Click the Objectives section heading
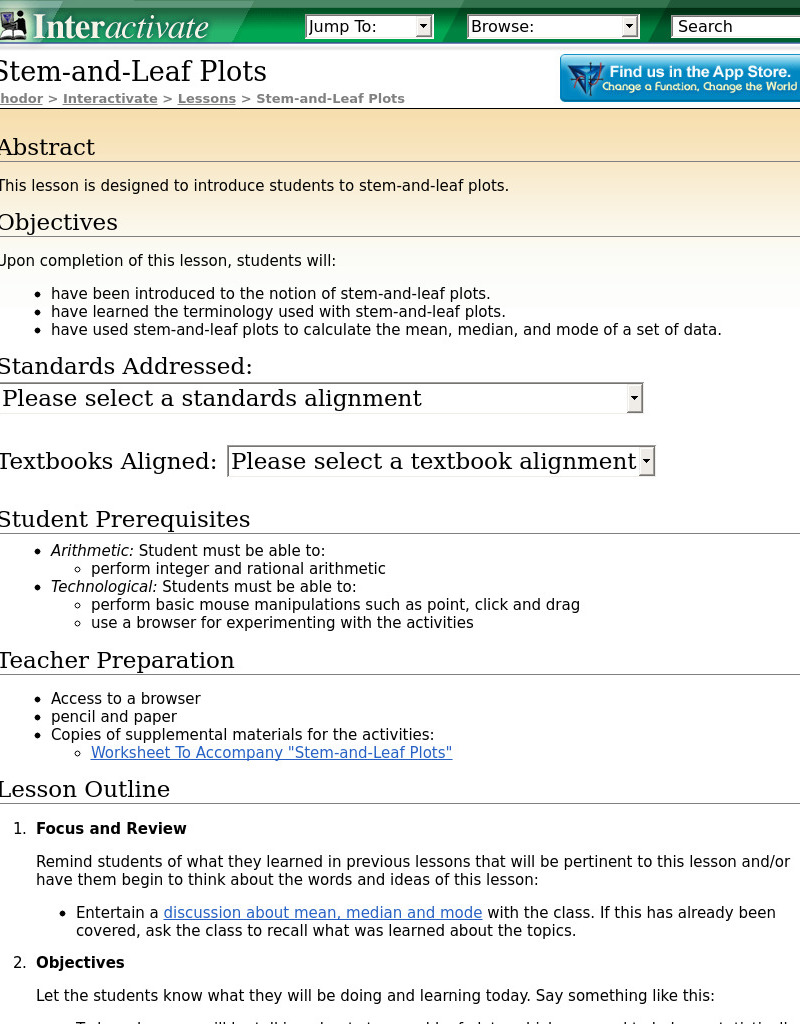This screenshot has height=1024, width=800. click(58, 222)
